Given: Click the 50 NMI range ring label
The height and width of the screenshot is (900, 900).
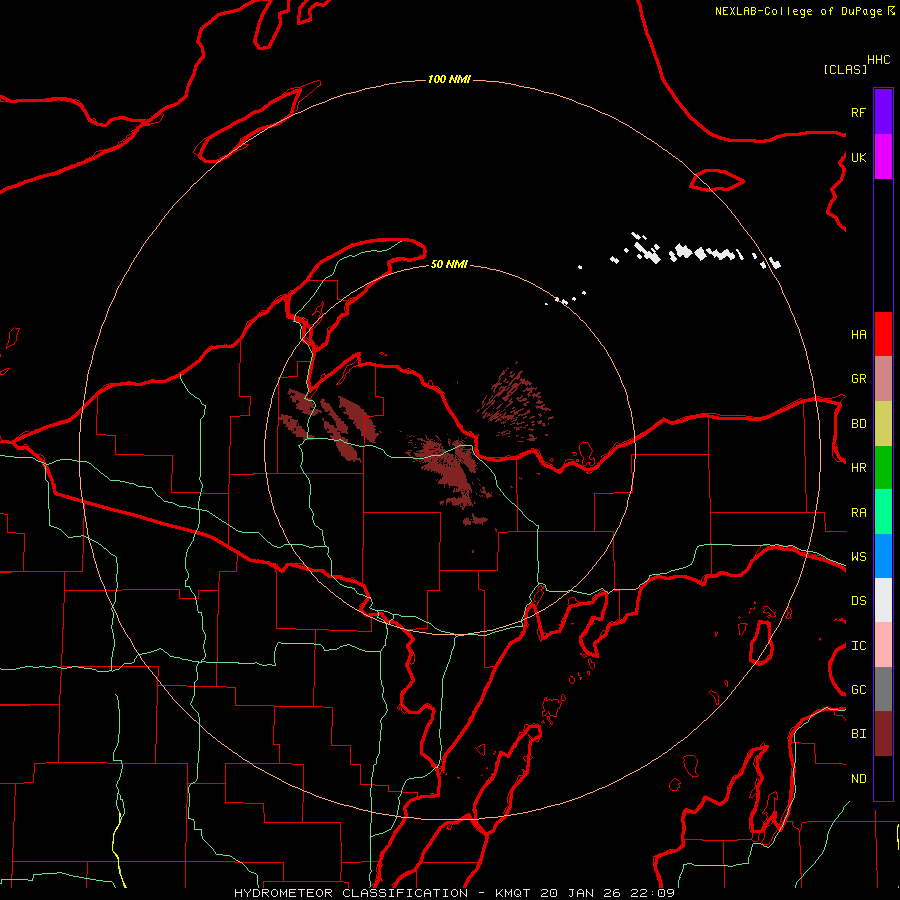Looking at the screenshot, I should tap(449, 264).
